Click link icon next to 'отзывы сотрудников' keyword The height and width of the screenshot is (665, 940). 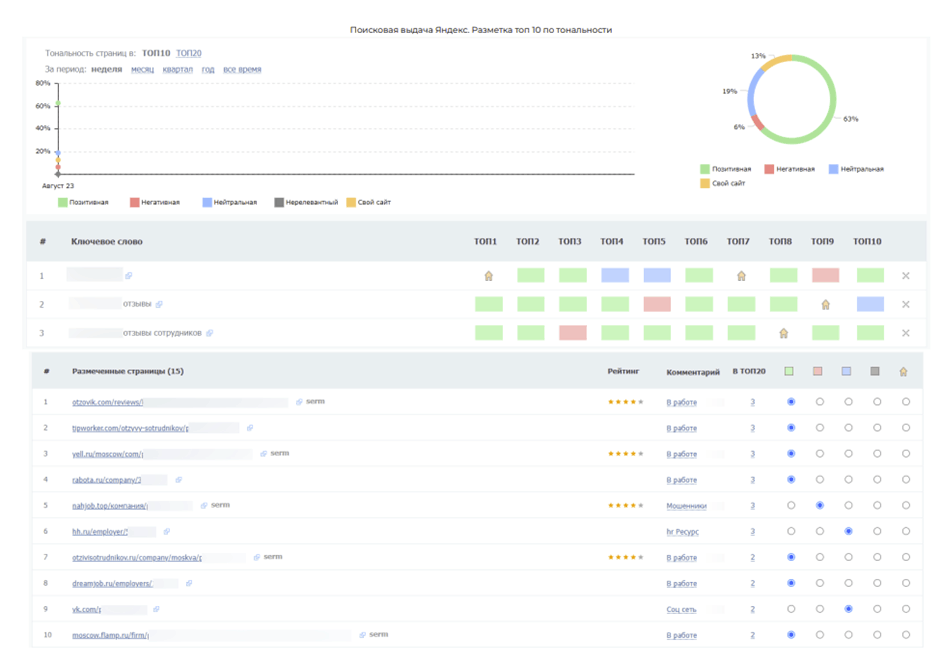point(210,333)
